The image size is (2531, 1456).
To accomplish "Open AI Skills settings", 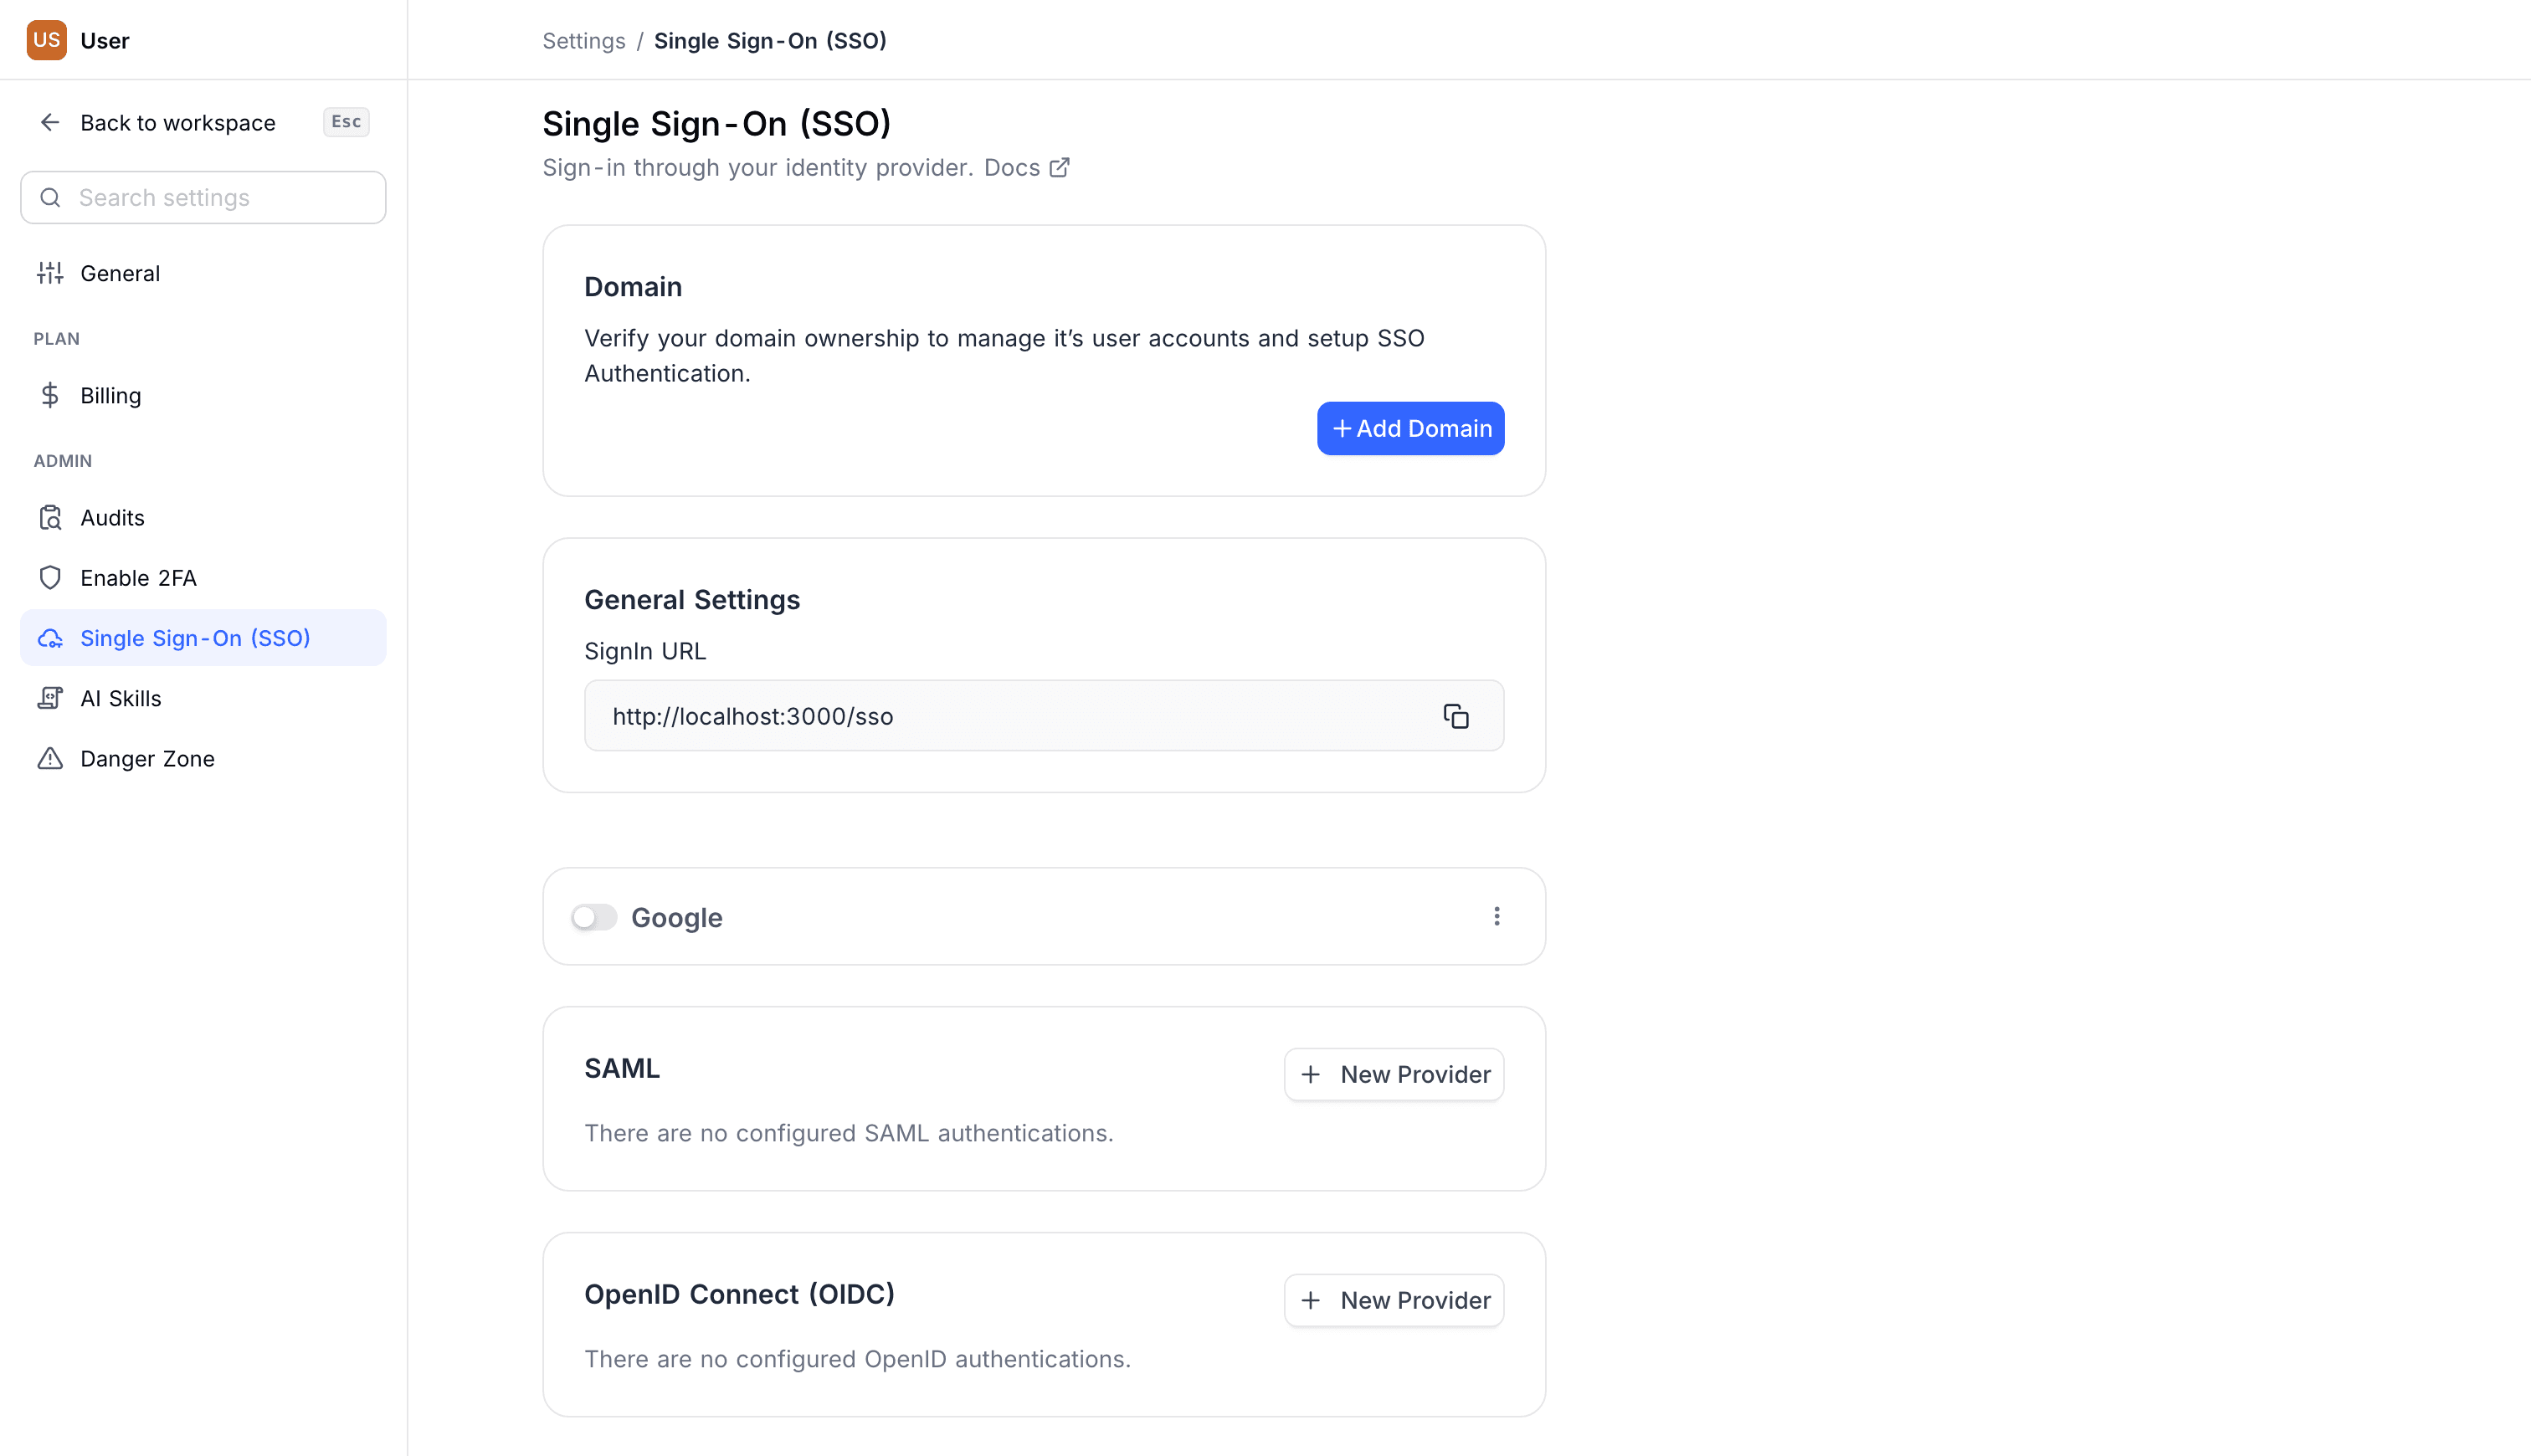I will coord(203,698).
